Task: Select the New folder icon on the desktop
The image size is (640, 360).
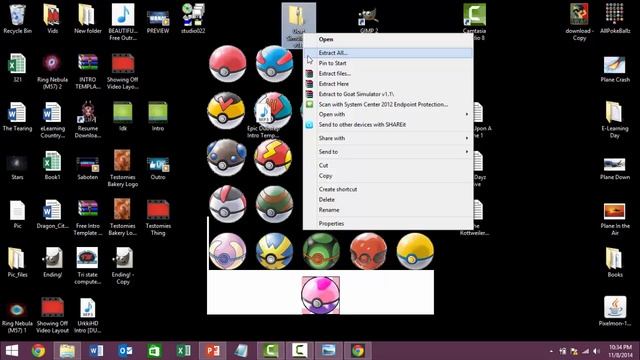Action: pyautogui.click(x=87, y=19)
